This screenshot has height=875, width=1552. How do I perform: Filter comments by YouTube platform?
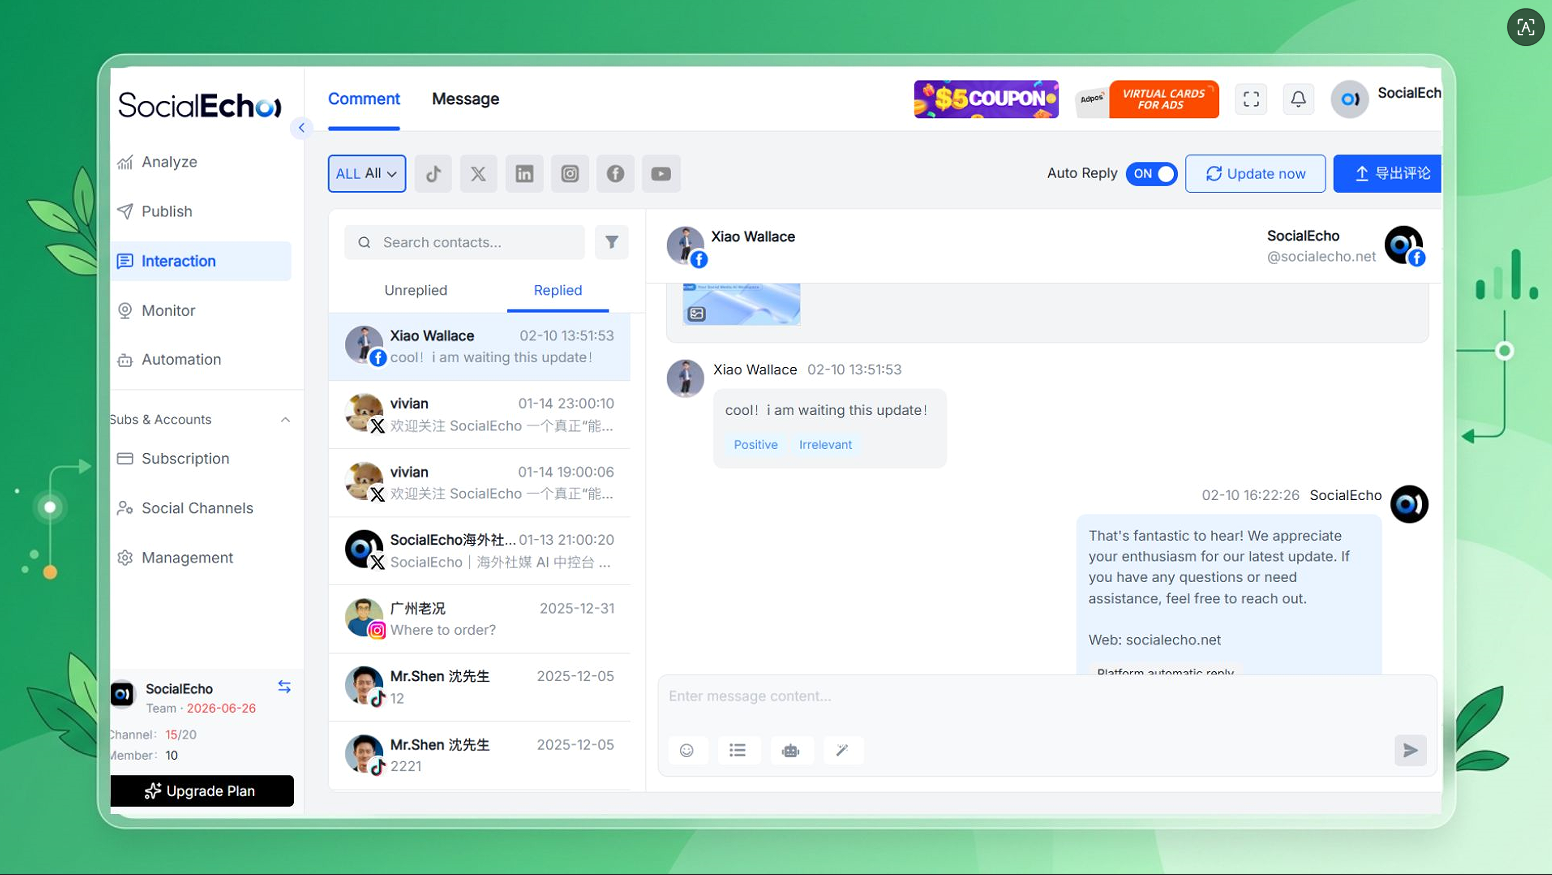661,174
